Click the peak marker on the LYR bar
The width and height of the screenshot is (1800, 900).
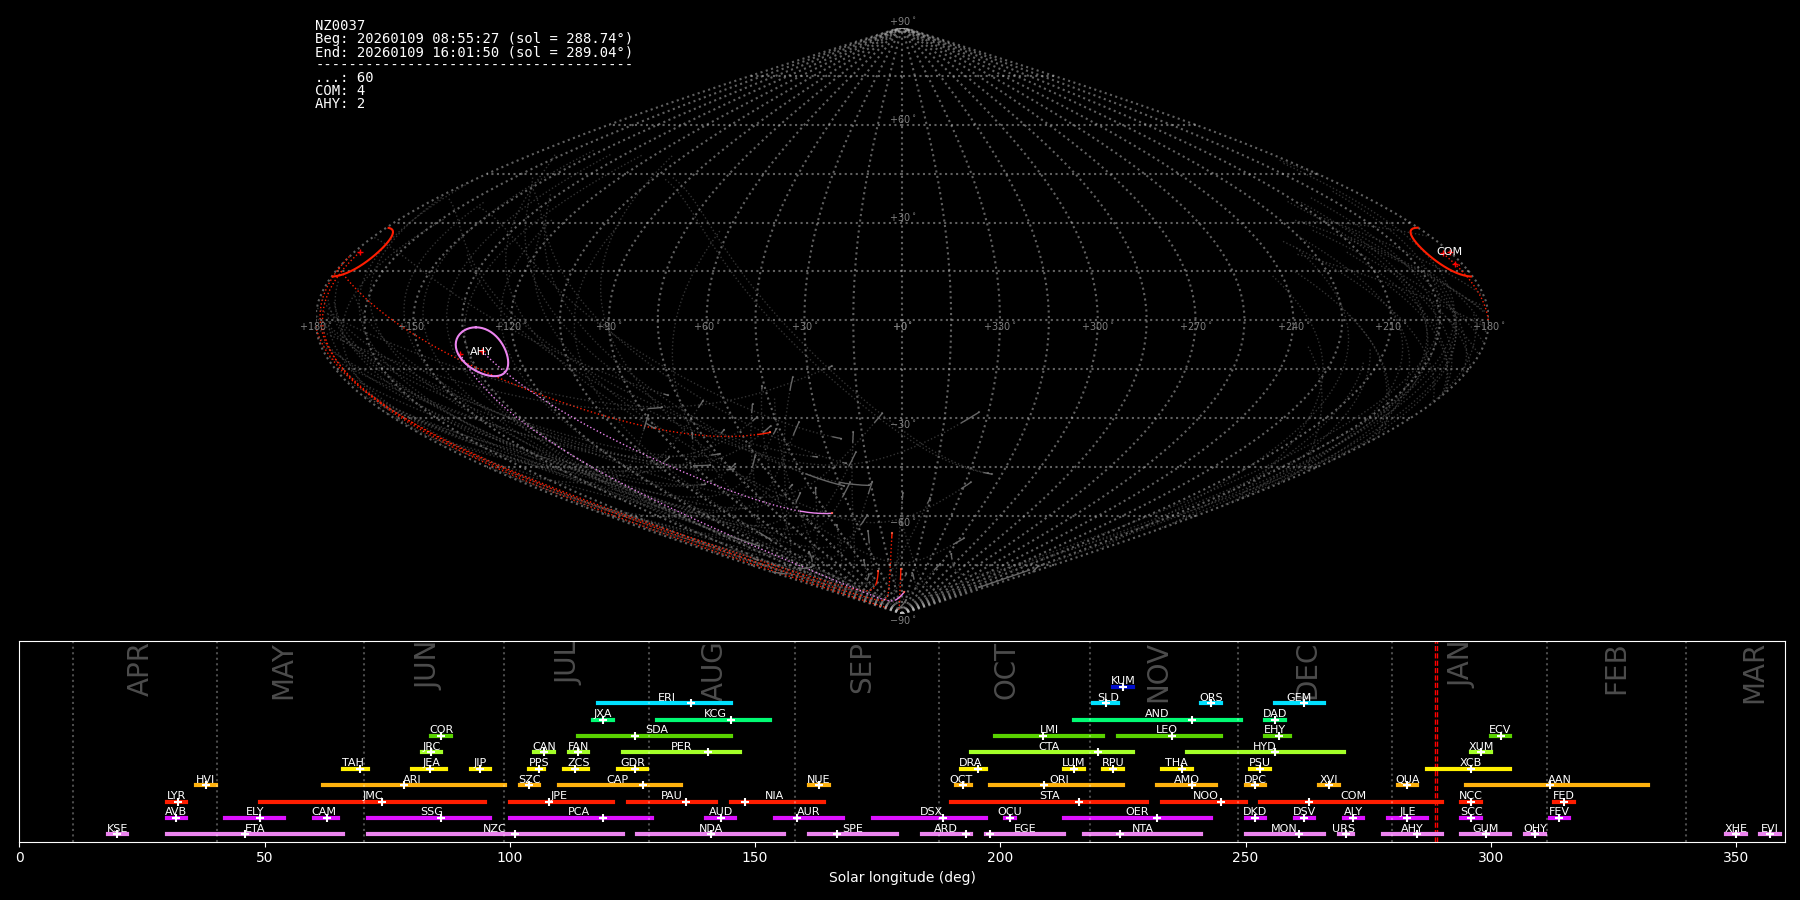[177, 802]
